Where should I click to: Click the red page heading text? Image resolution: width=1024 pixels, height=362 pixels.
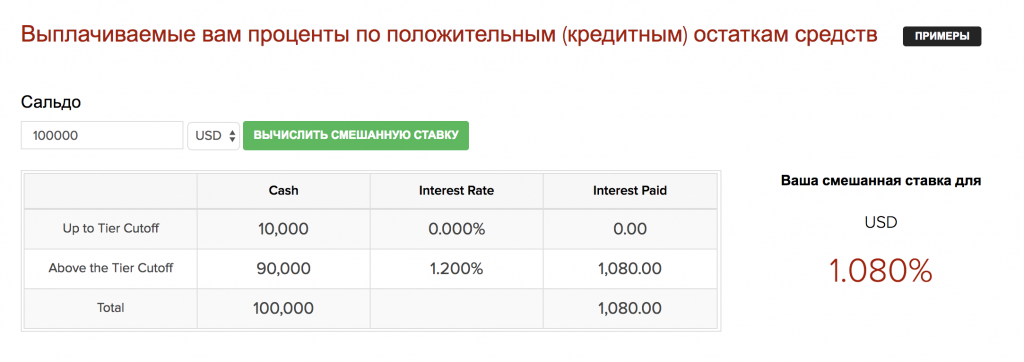coord(449,35)
